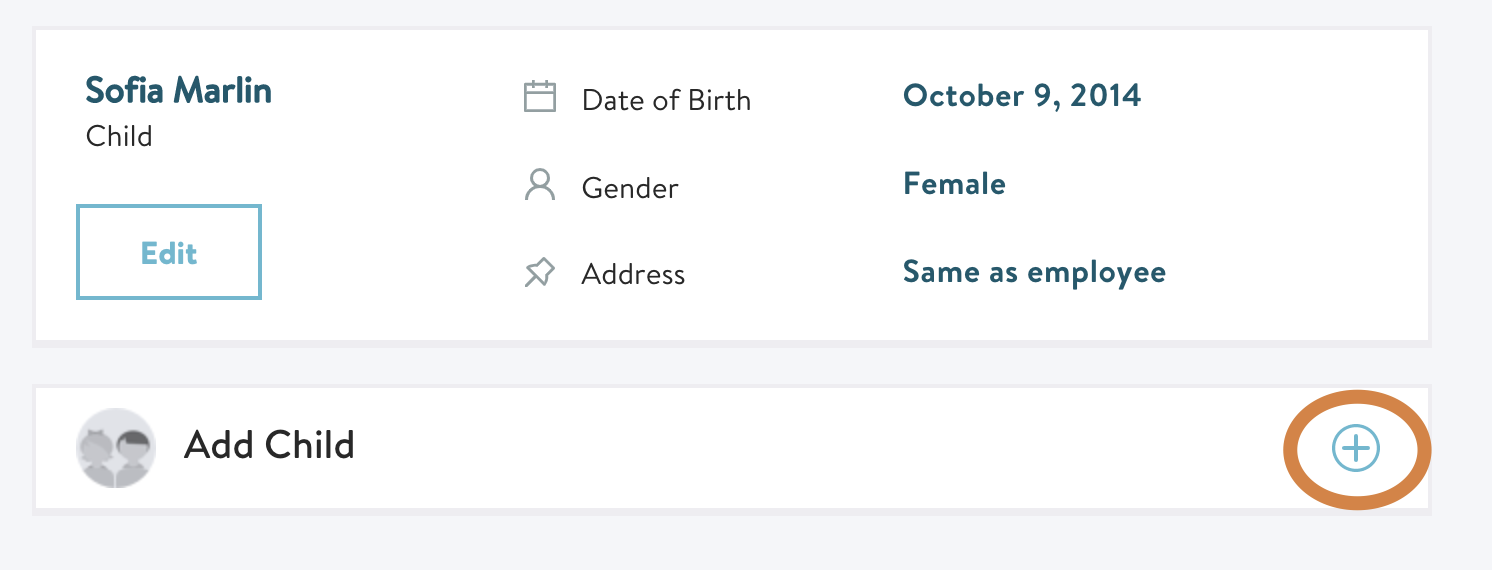Click the Gender field label
1492x570 pixels.
[630, 188]
